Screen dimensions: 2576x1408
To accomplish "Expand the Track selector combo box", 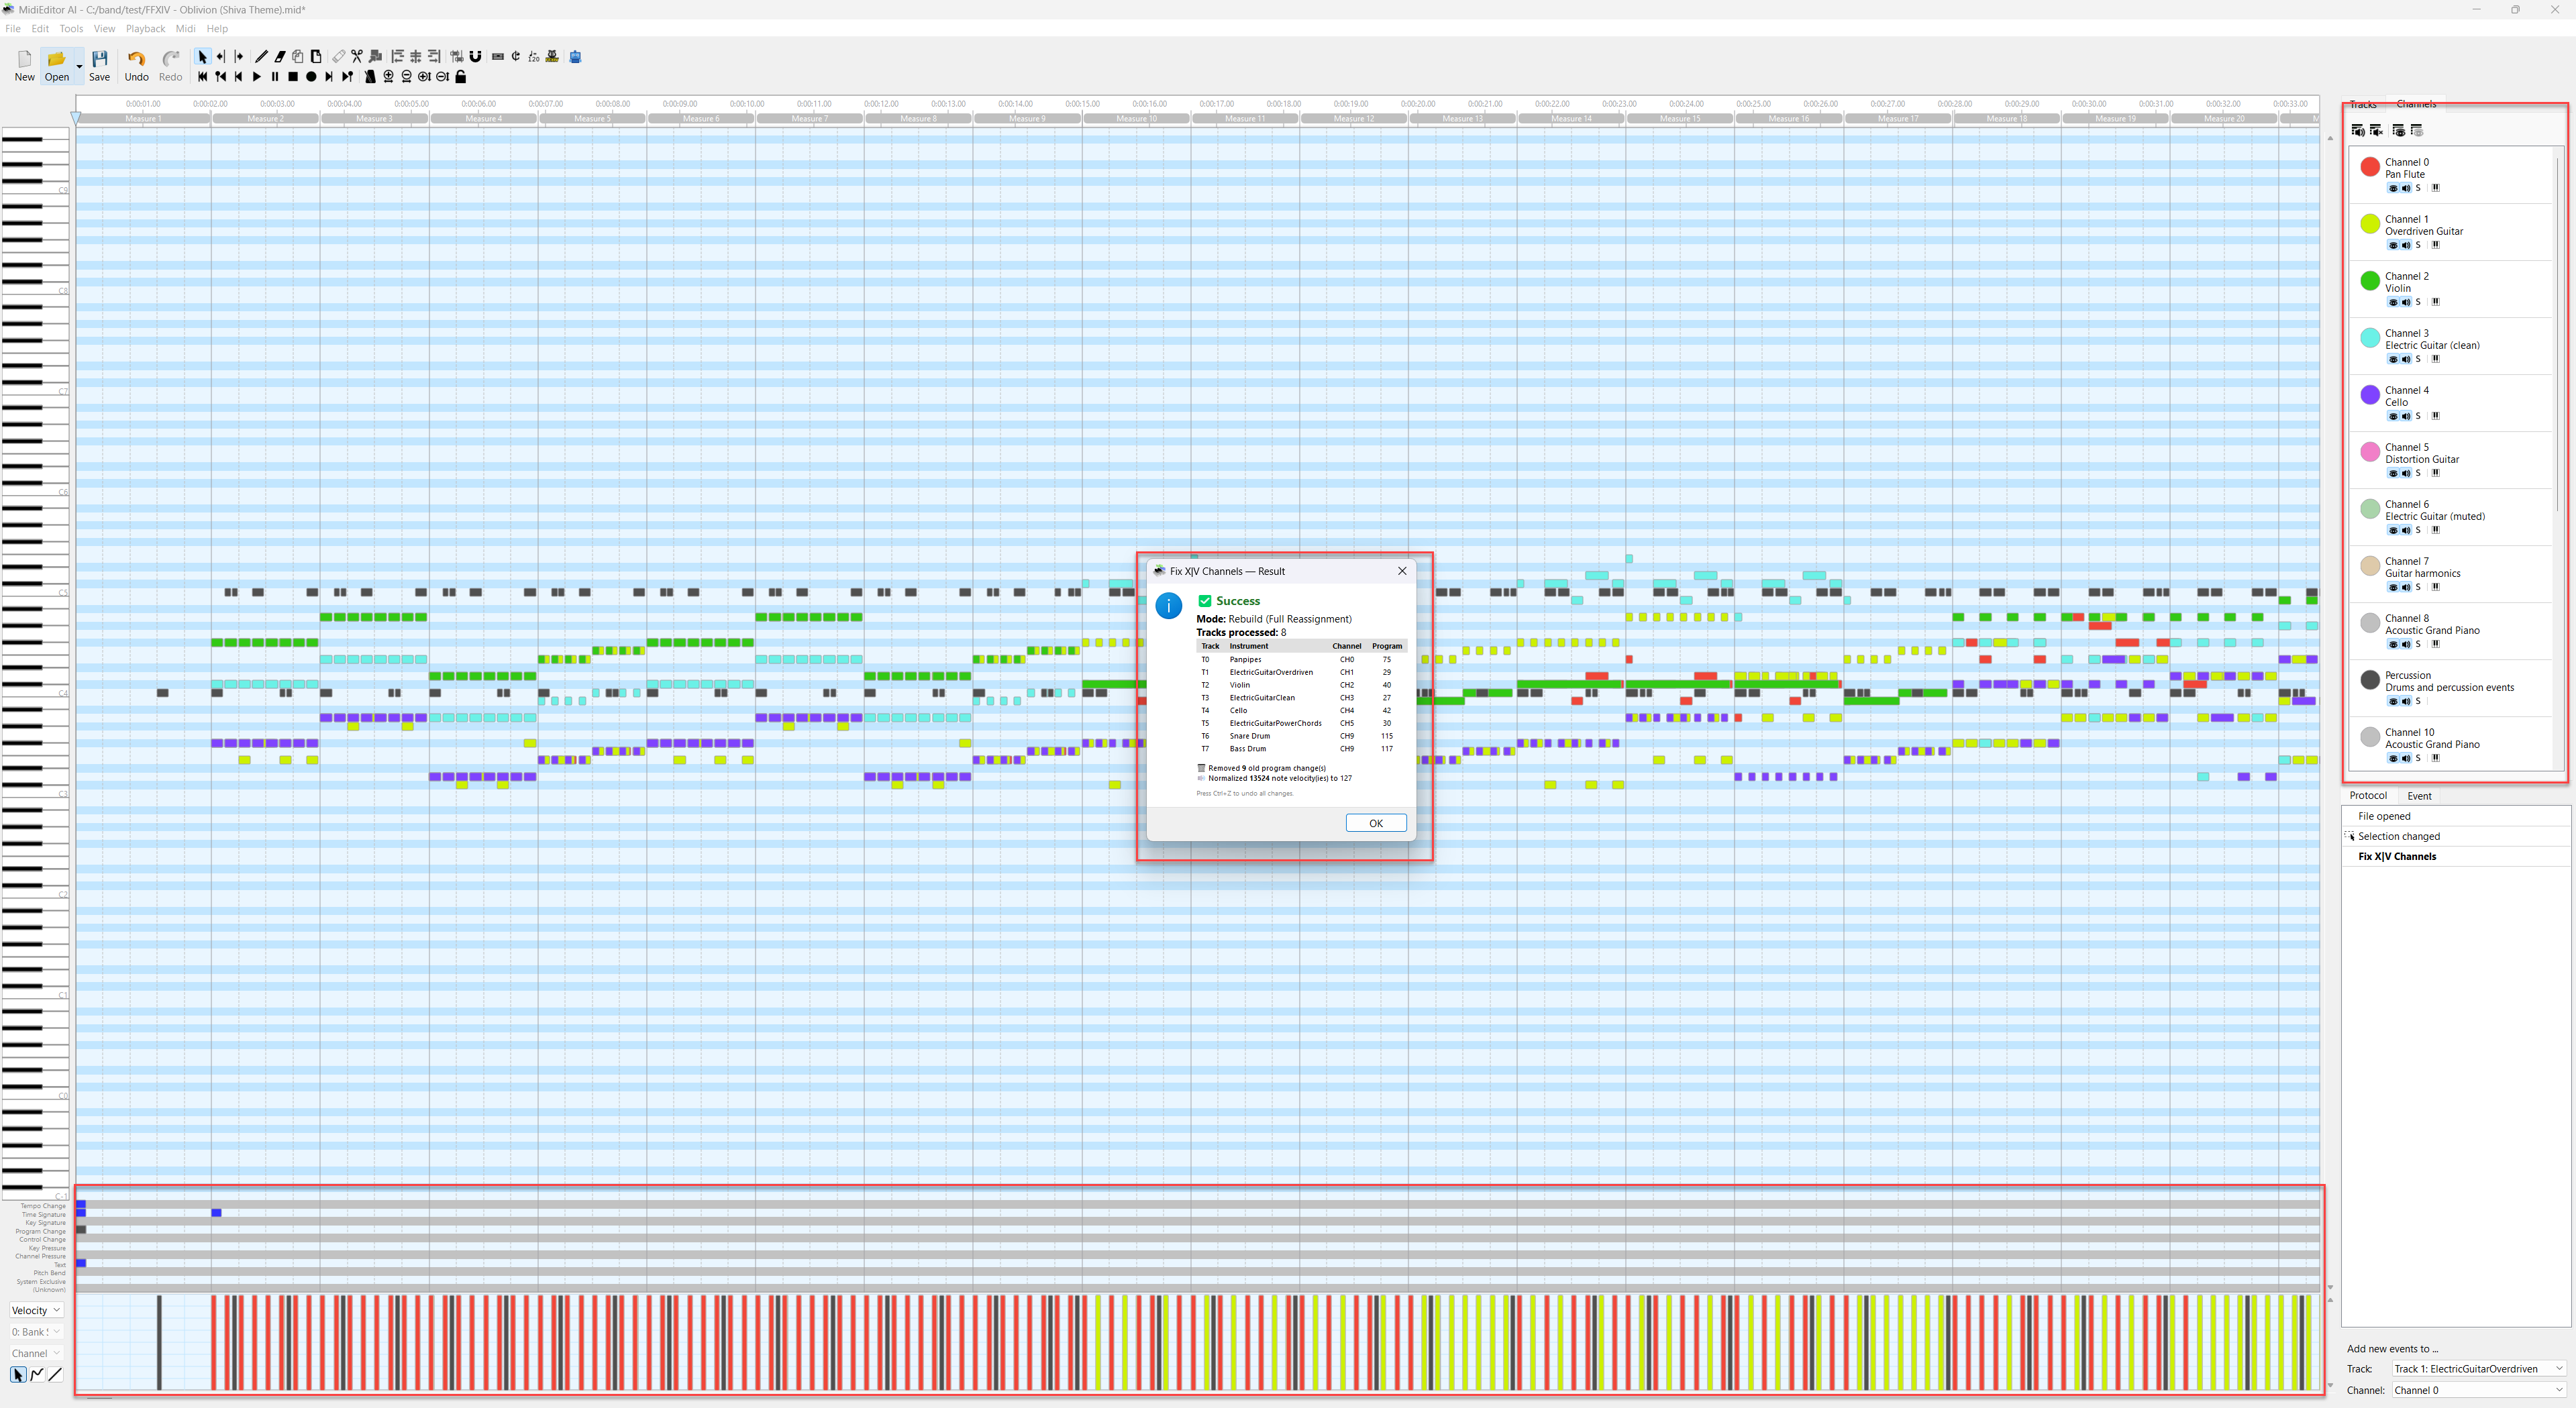I will point(2478,1369).
